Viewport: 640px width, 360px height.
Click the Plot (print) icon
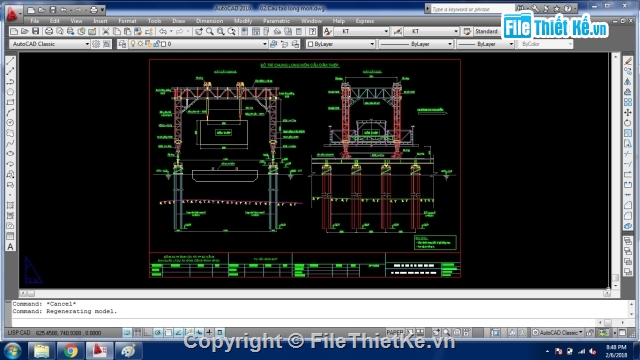point(49,31)
